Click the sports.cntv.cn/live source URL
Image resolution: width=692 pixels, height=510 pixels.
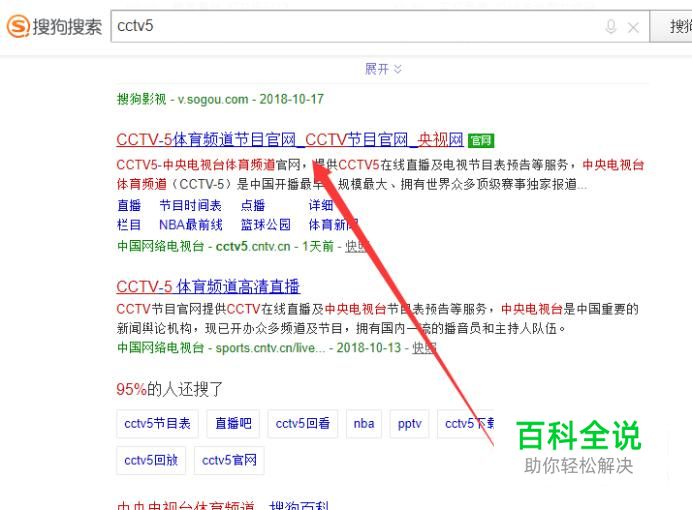271,348
